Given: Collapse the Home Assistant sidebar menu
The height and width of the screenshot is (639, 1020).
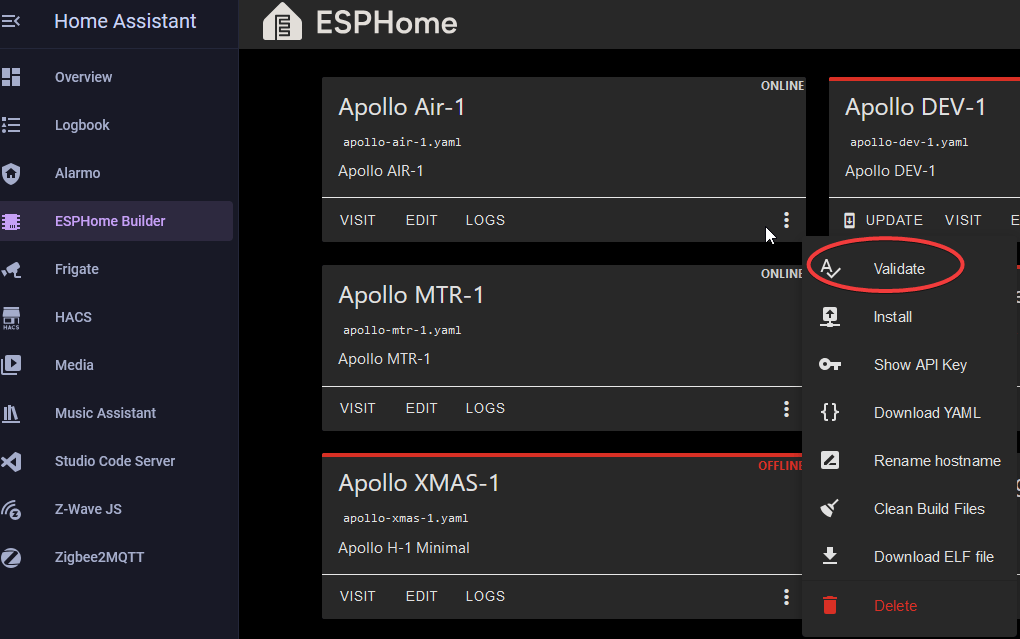Looking at the screenshot, I should tap(11, 21).
